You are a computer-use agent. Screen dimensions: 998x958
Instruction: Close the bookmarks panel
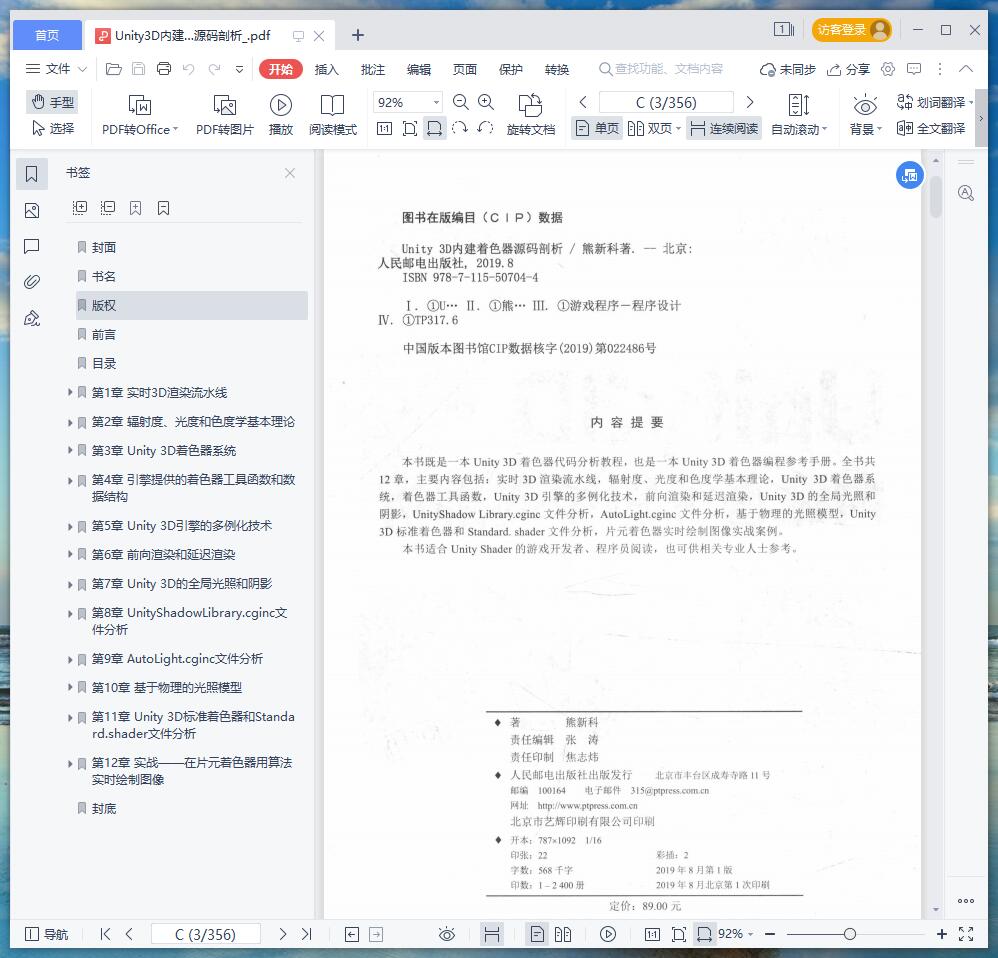click(x=290, y=173)
